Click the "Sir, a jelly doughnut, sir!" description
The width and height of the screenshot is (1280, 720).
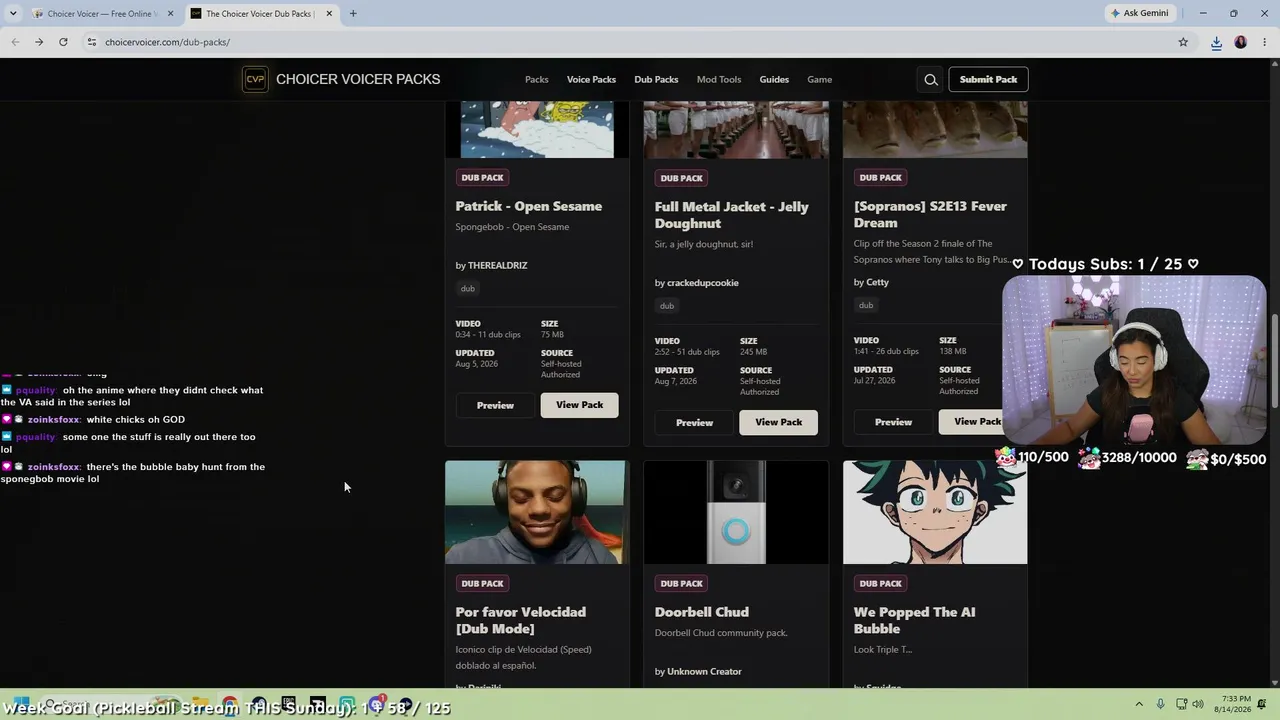coord(704,244)
